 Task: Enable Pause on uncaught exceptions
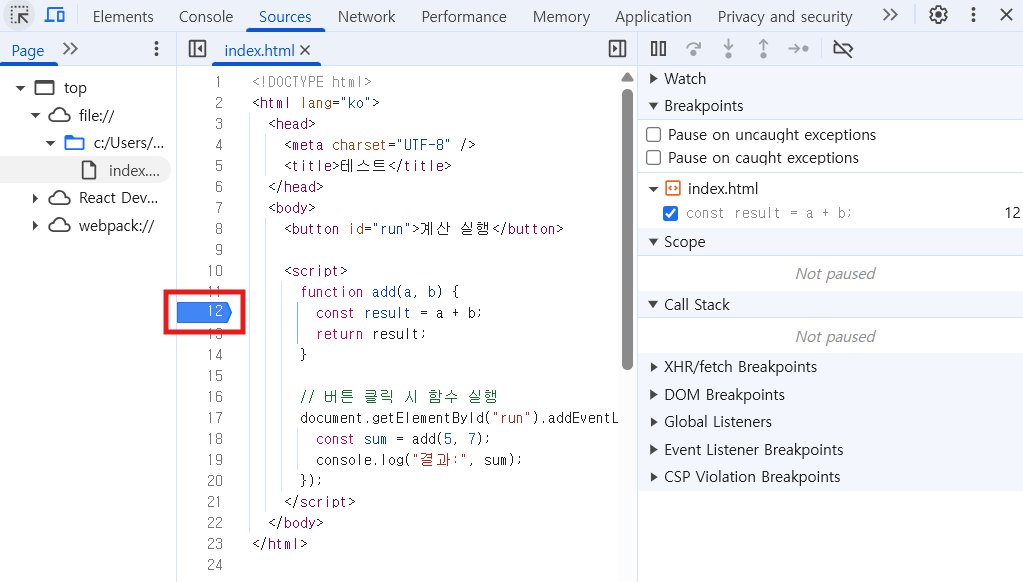[x=653, y=134]
